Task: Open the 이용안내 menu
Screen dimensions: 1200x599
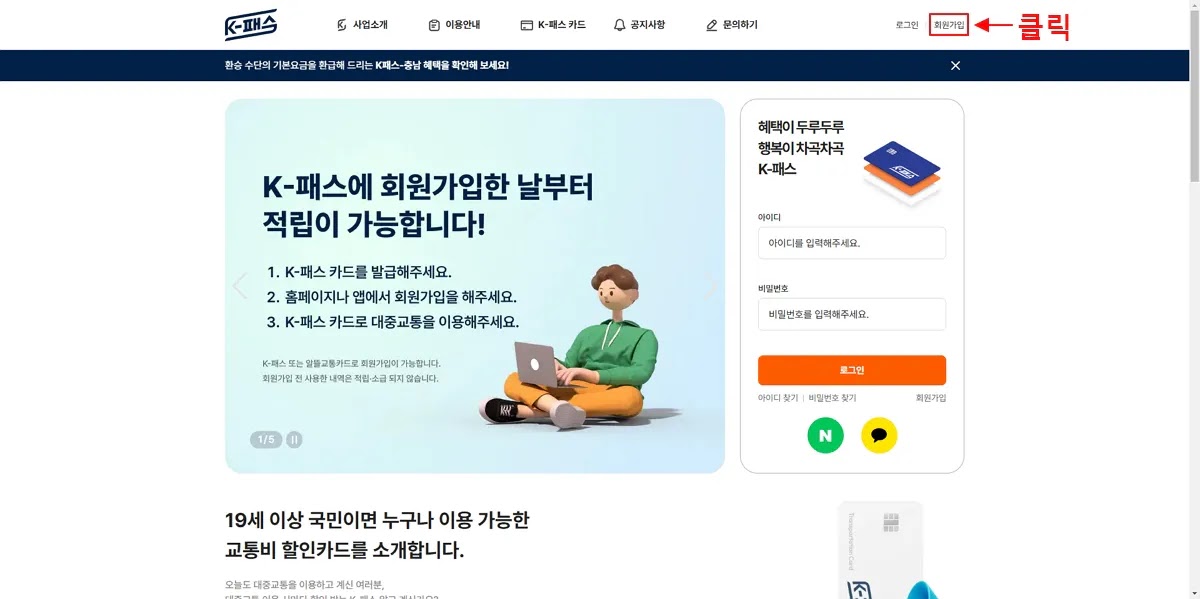Action: tap(454, 25)
